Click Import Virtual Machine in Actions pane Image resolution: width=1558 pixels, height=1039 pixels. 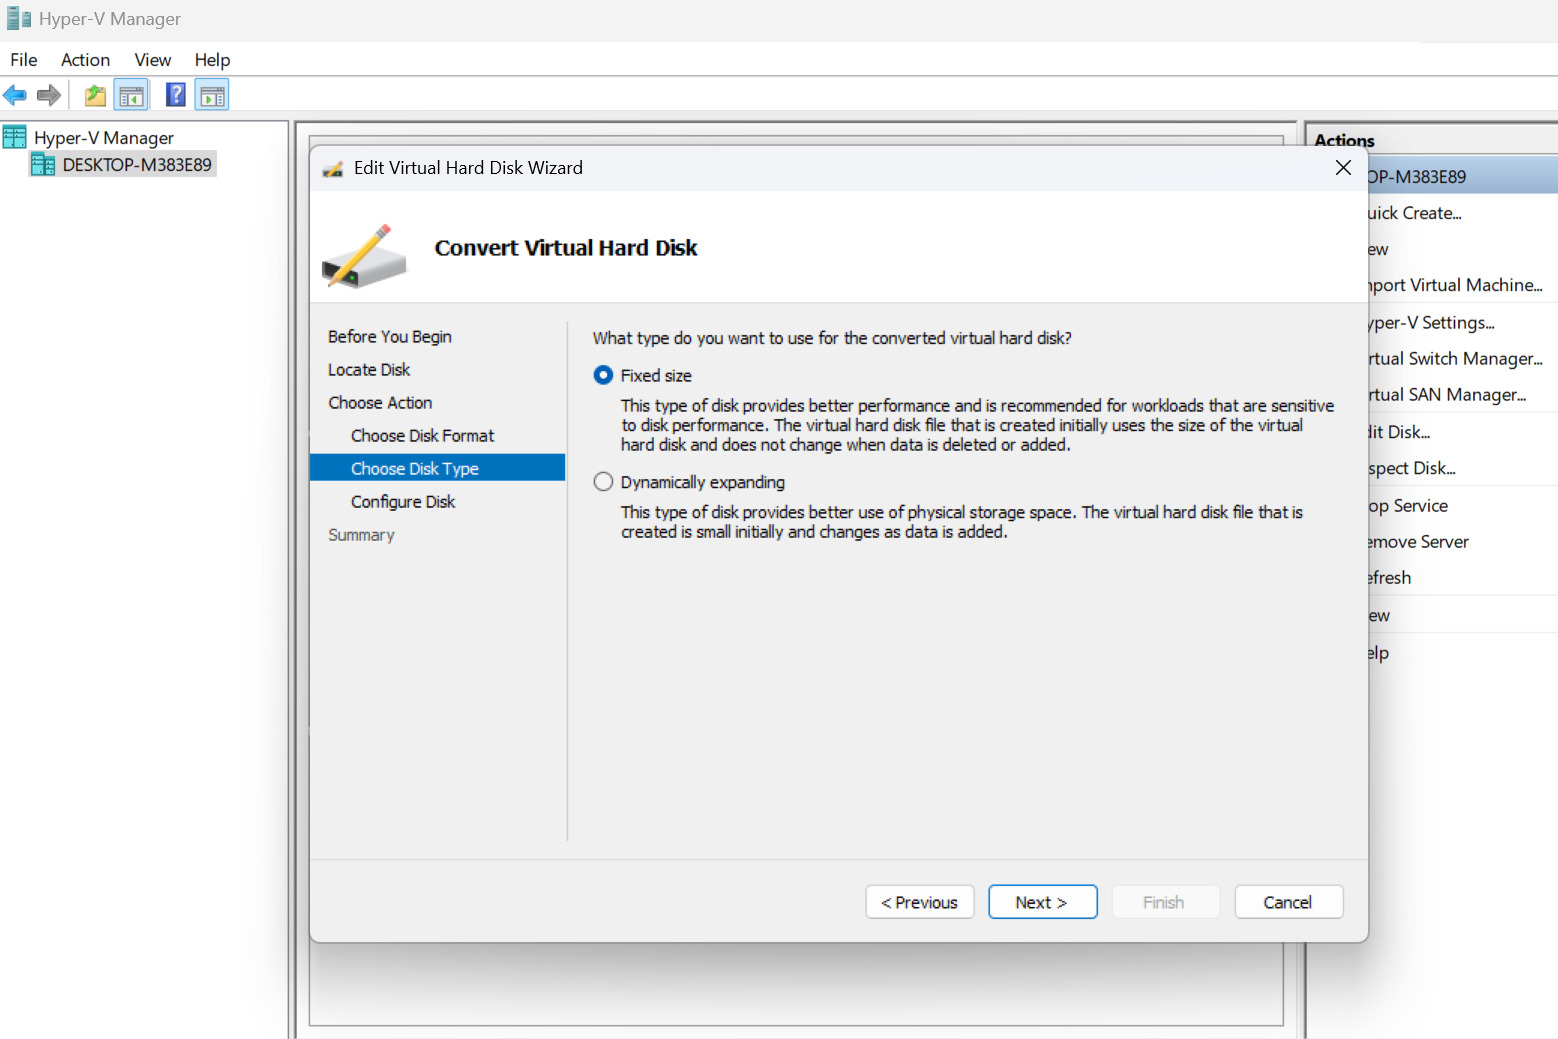pos(1455,285)
